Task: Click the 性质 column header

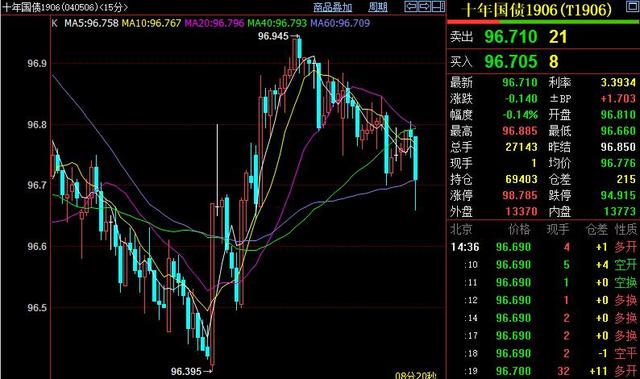Action: click(626, 230)
